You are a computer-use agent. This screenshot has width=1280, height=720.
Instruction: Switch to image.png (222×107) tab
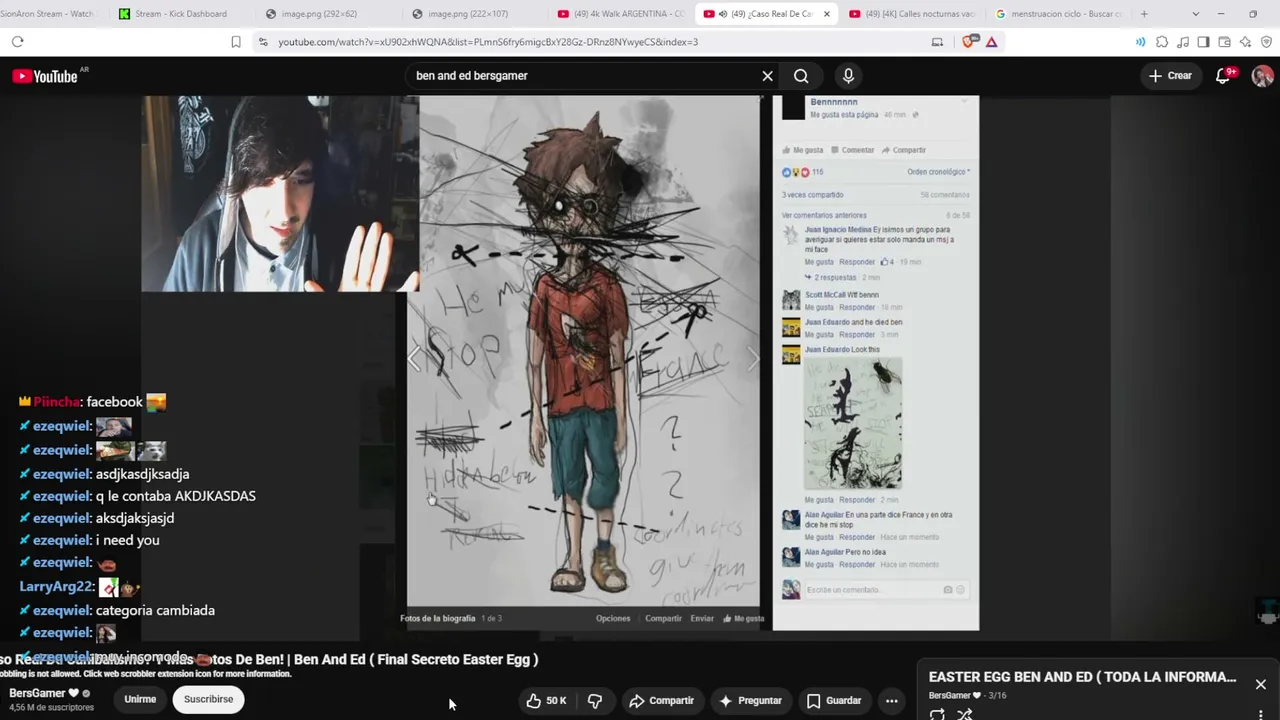(x=474, y=14)
